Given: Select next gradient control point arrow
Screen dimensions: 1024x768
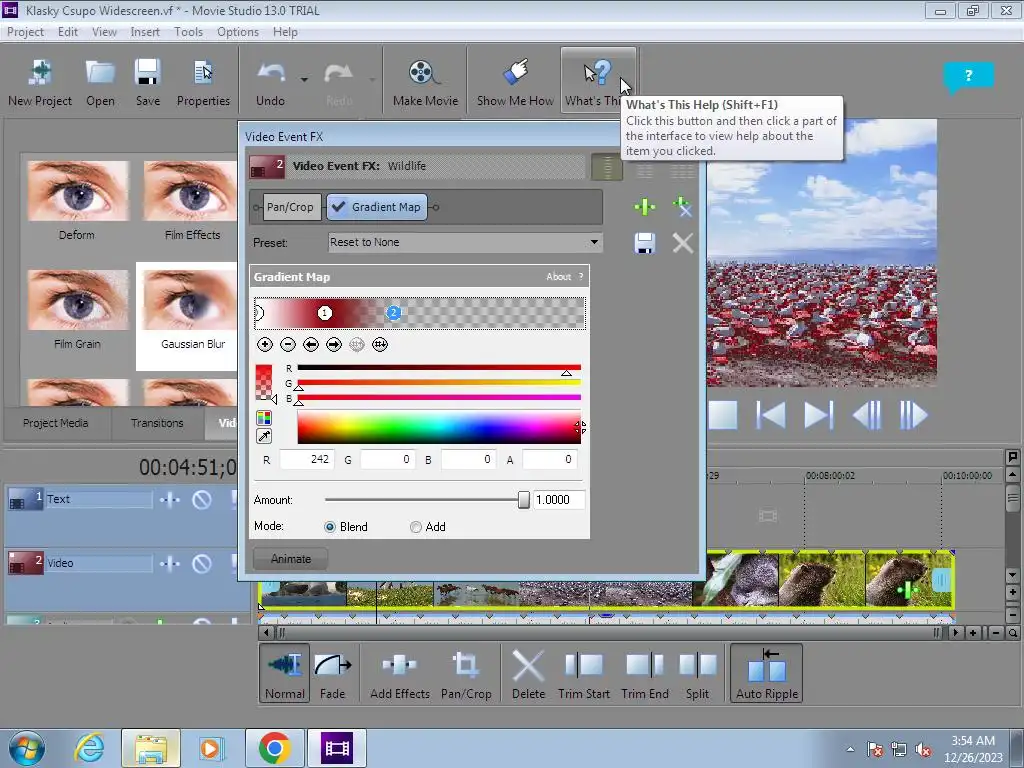Looking at the screenshot, I should point(334,344).
